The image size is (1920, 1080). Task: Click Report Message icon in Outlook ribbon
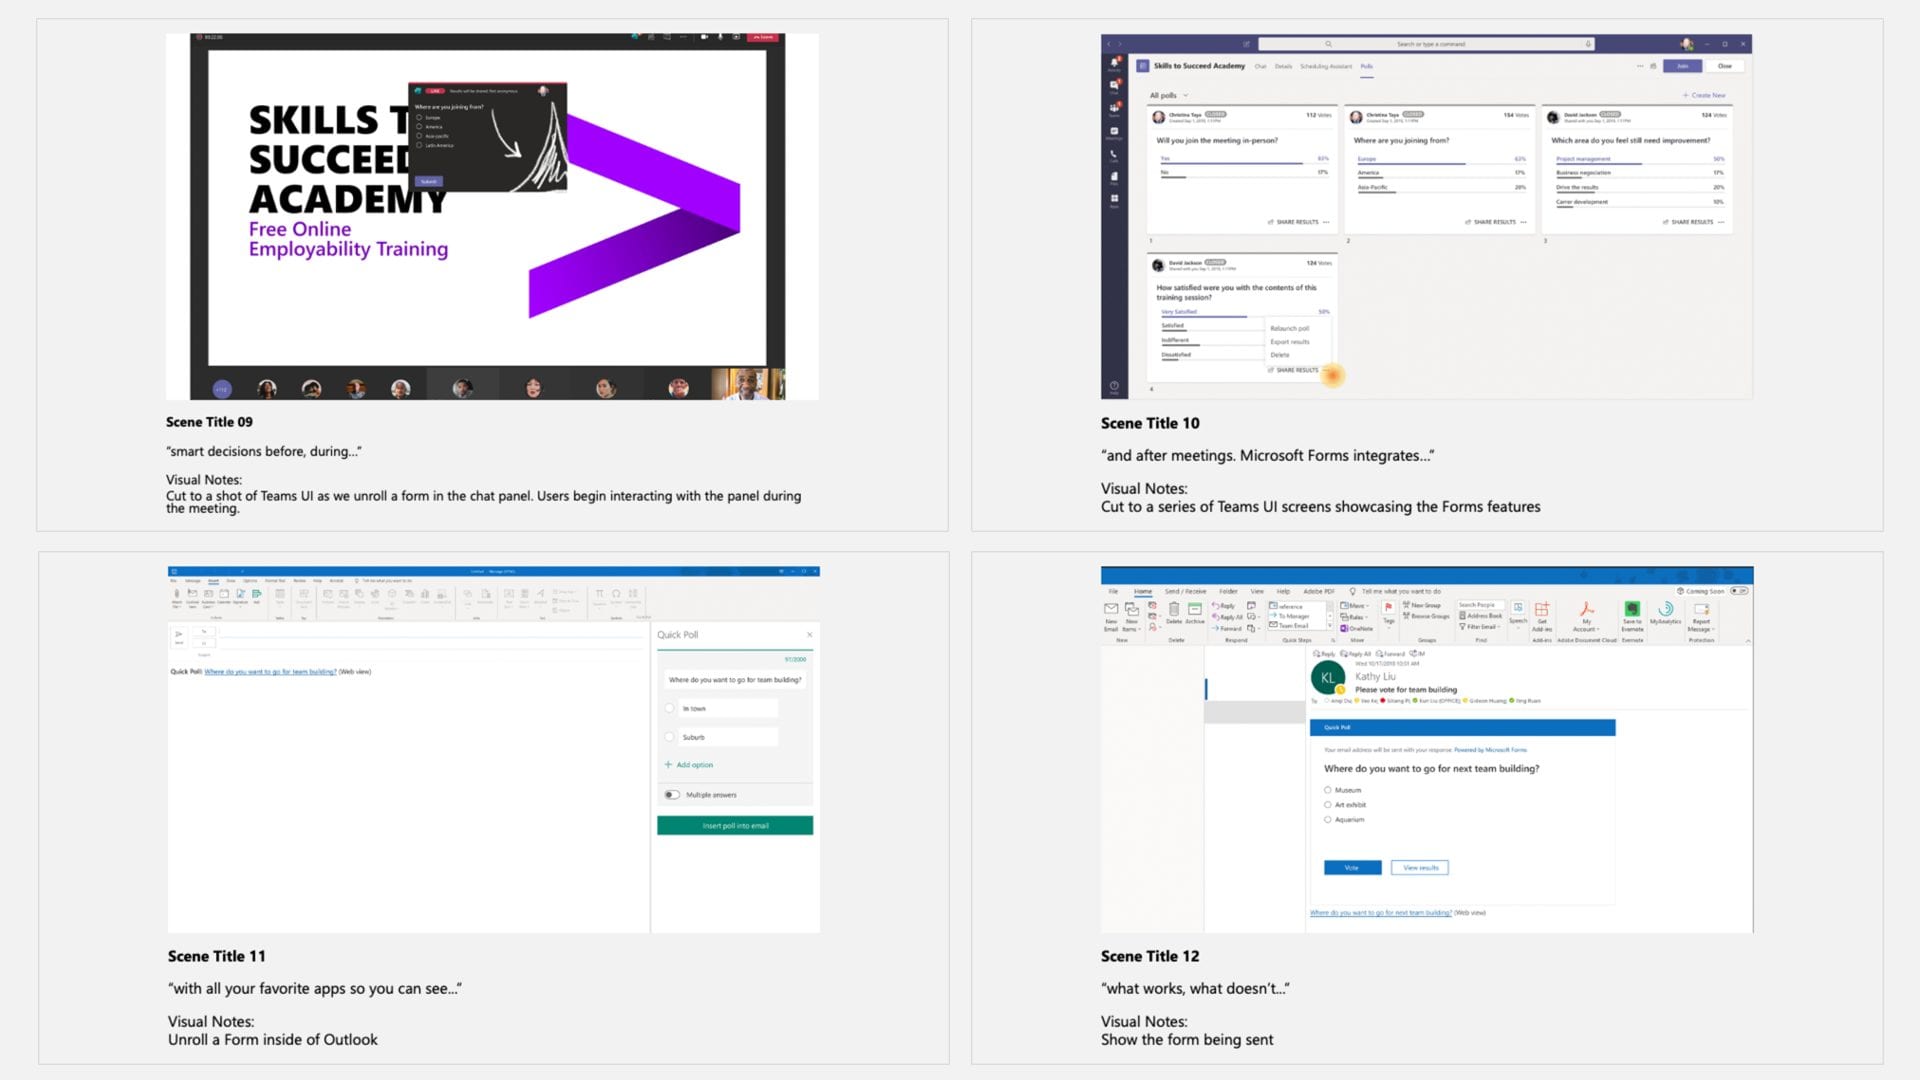[x=1701, y=609]
